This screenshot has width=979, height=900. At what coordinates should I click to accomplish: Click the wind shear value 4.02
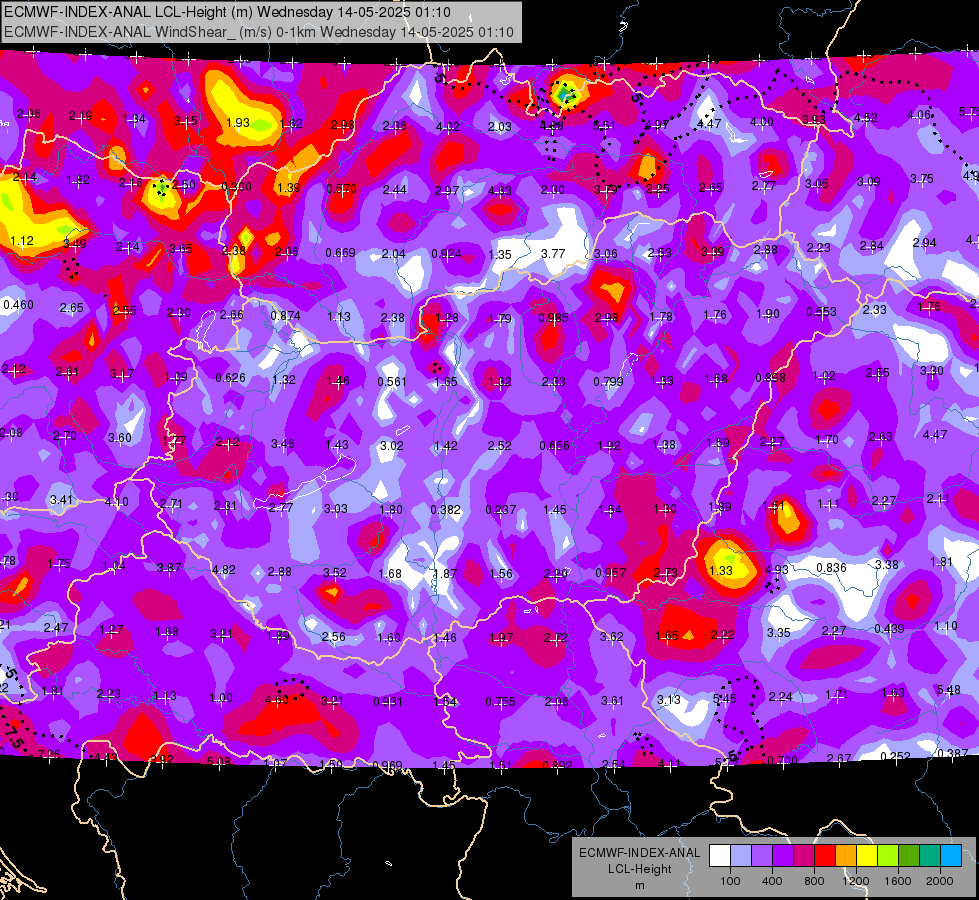448,127
